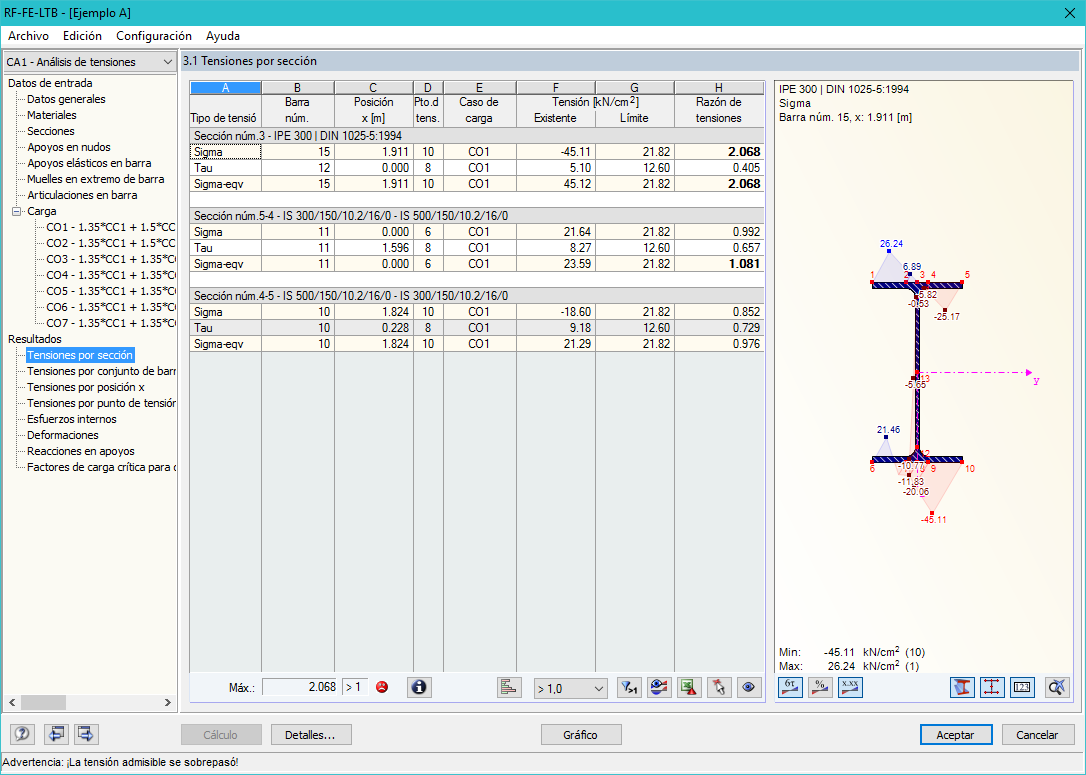Select the 0.976 ratio cell

tap(719, 344)
